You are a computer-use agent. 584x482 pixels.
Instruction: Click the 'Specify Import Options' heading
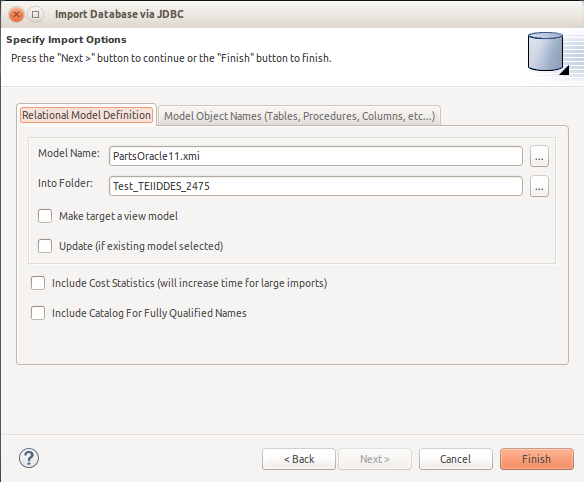66,40
